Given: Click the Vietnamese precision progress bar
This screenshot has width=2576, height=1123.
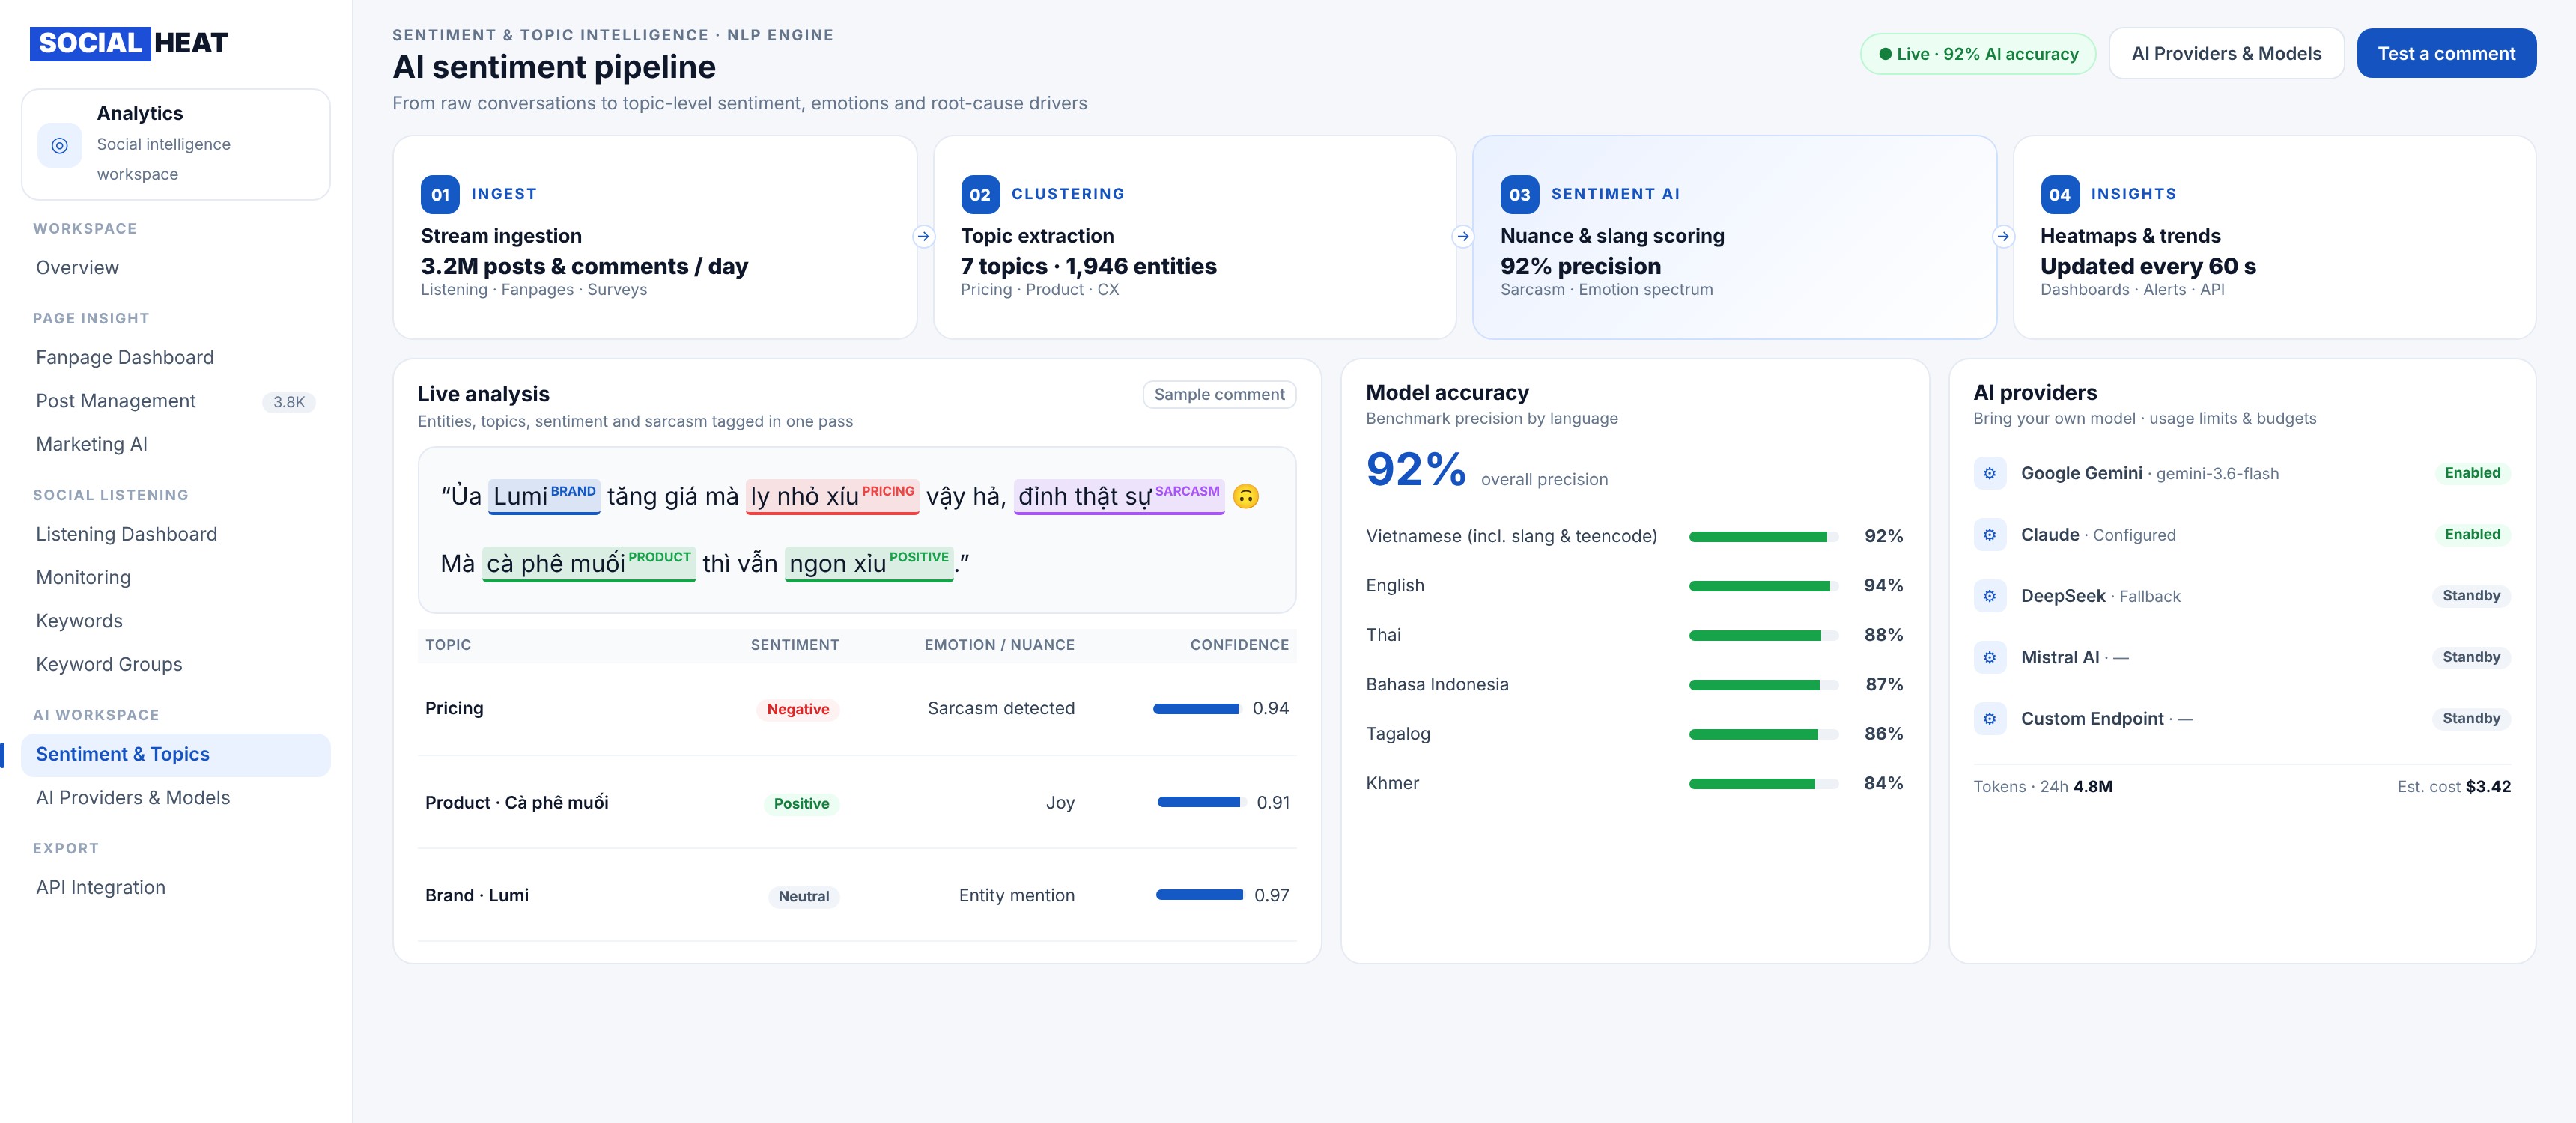Looking at the screenshot, I should 1763,537.
